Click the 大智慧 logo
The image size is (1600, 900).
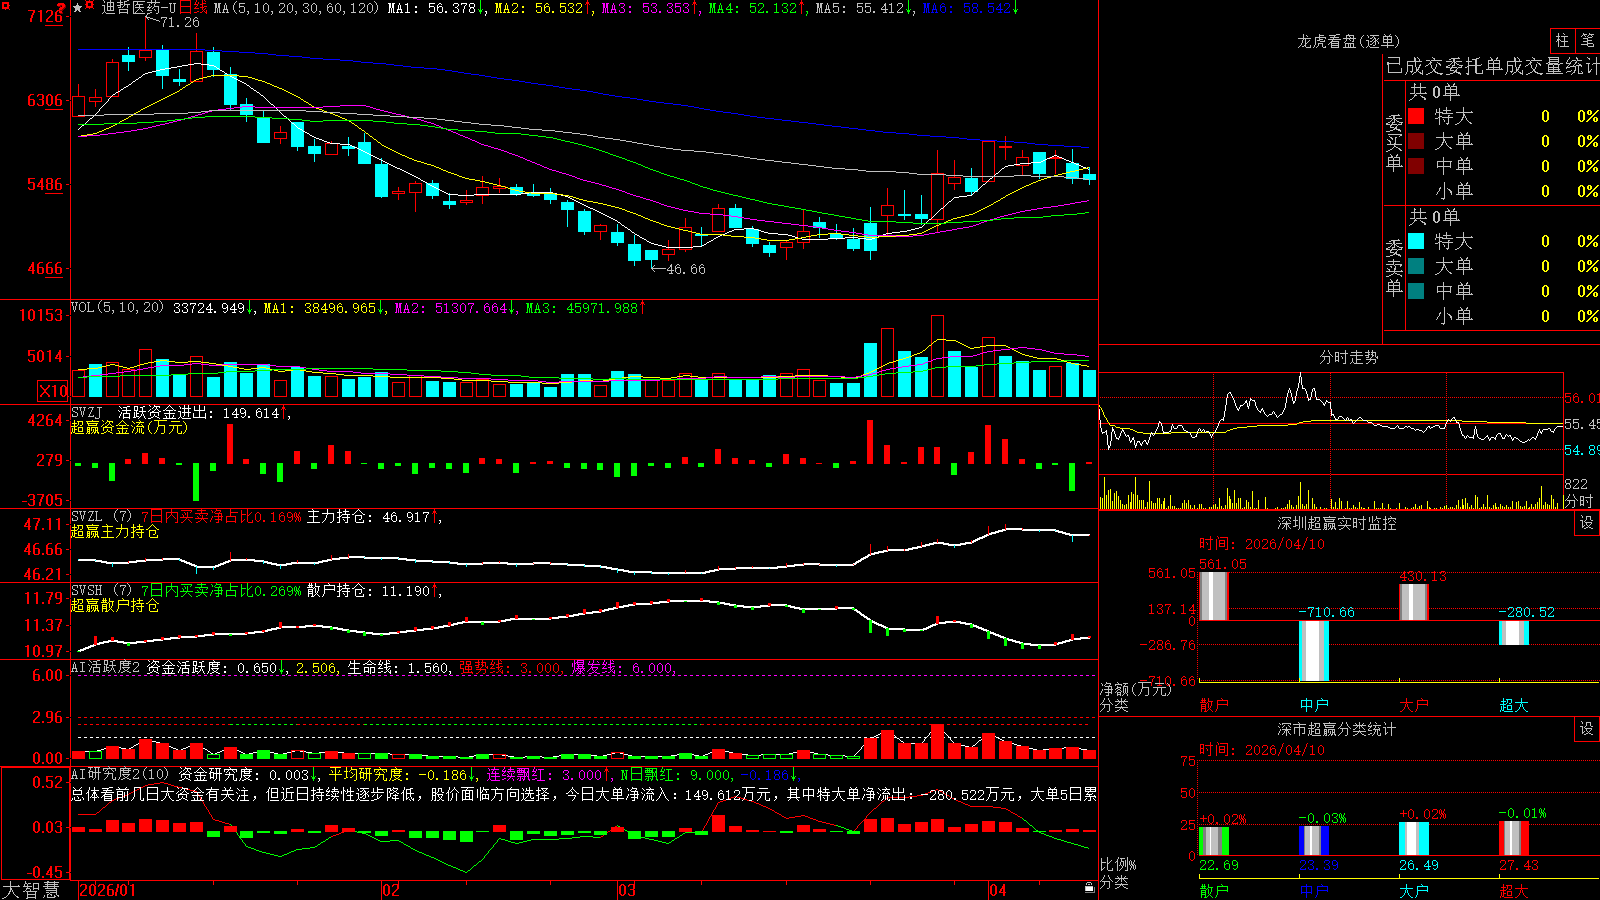31,889
